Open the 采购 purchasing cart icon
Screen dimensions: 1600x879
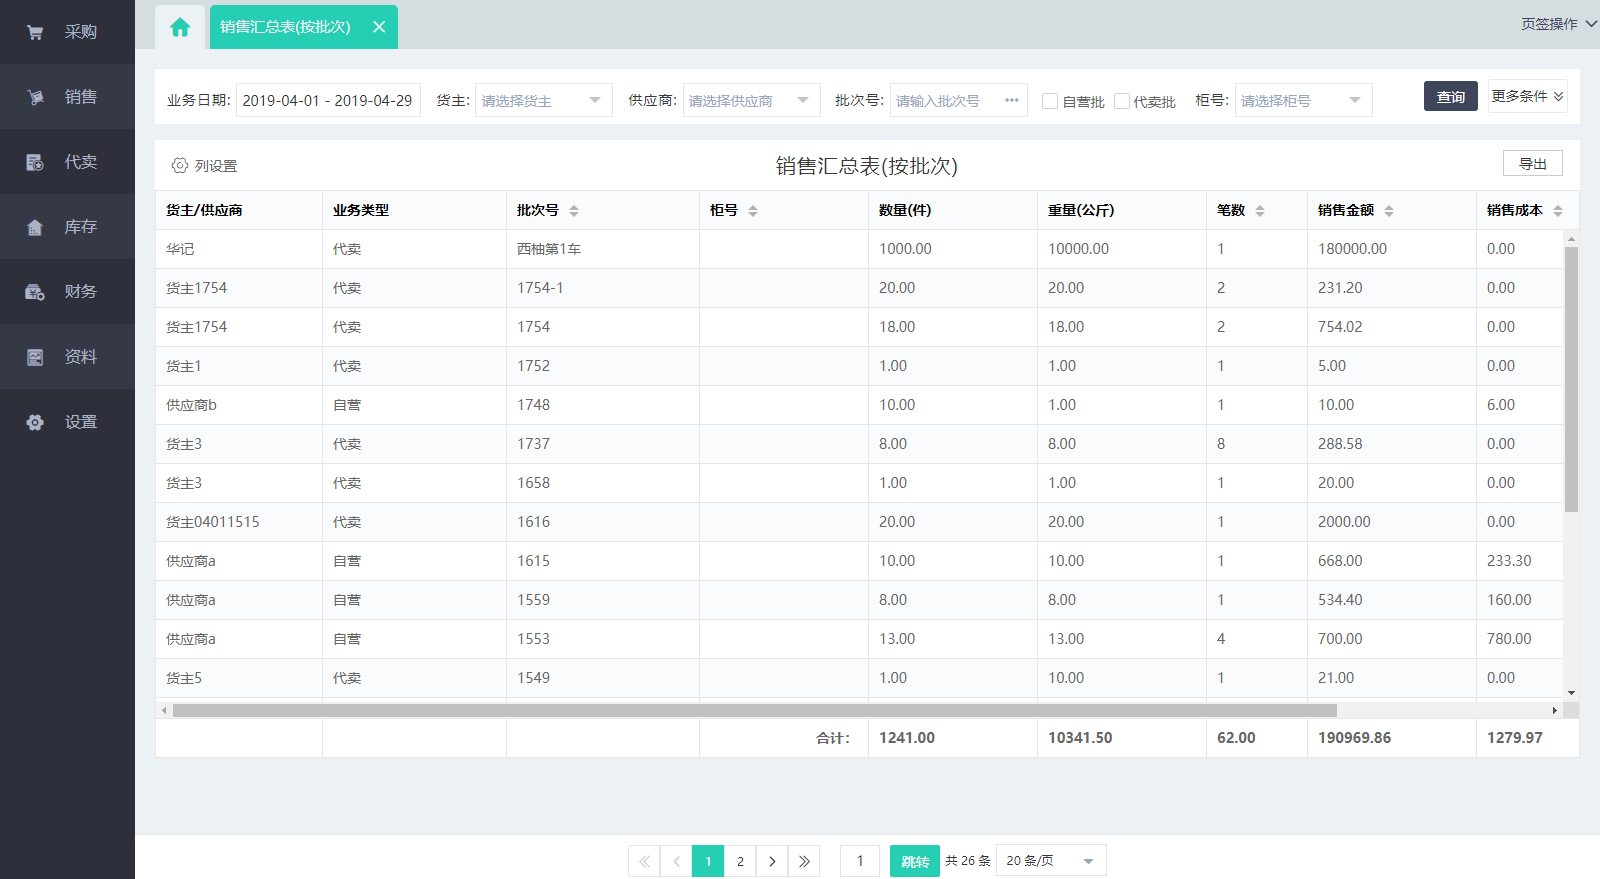35,32
